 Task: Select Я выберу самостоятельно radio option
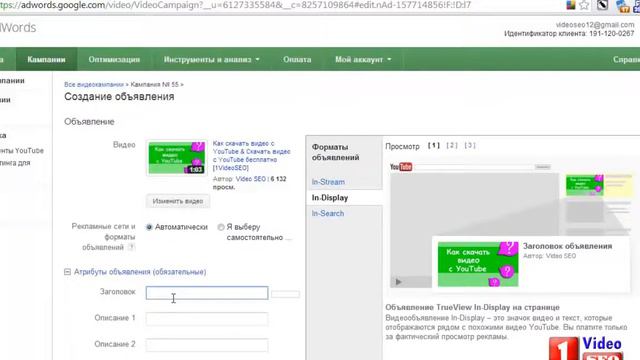coord(221,227)
